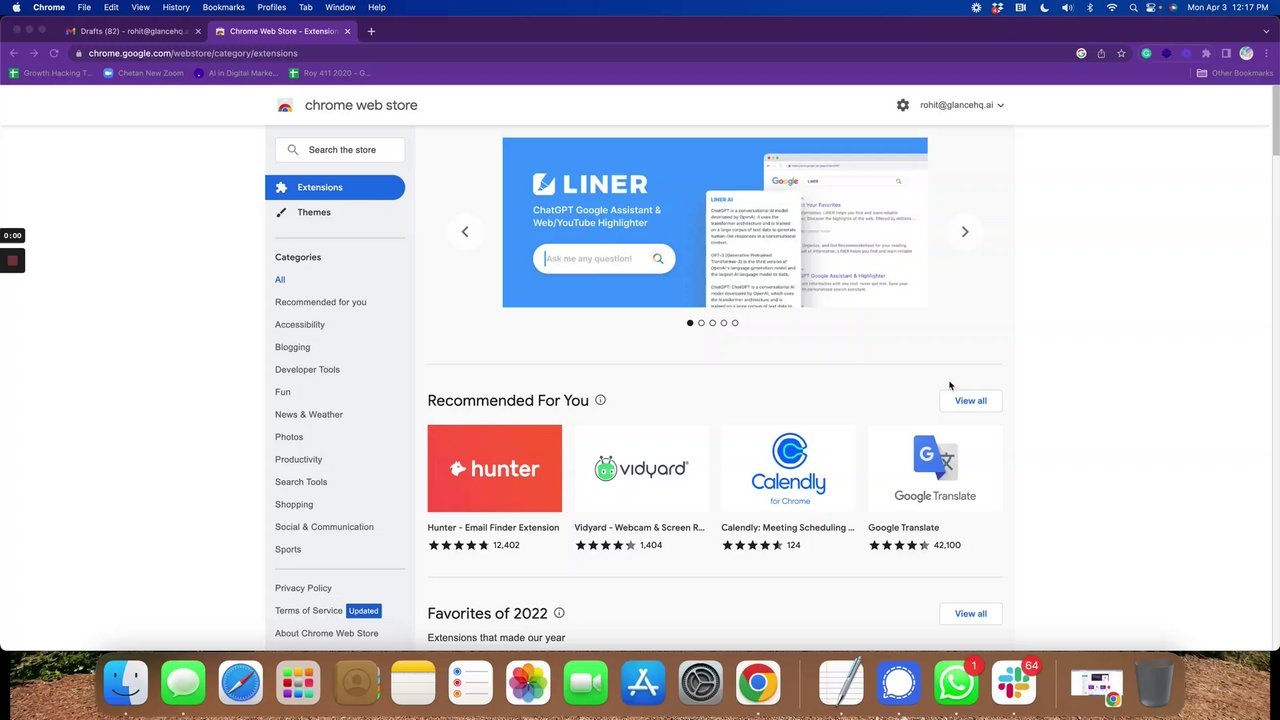Open the Developer Tools category
Viewport: 1280px width, 720px height.
(x=307, y=370)
